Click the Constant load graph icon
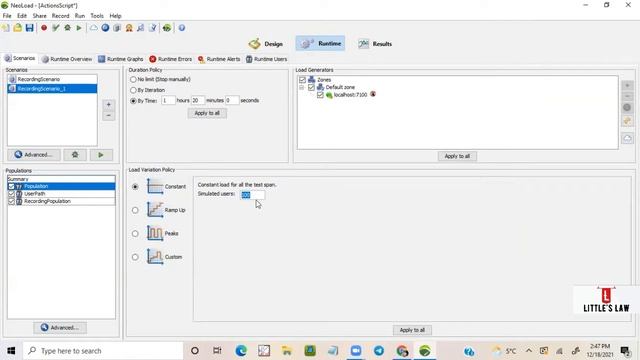Viewport: 640px width, 360px height. click(155, 187)
